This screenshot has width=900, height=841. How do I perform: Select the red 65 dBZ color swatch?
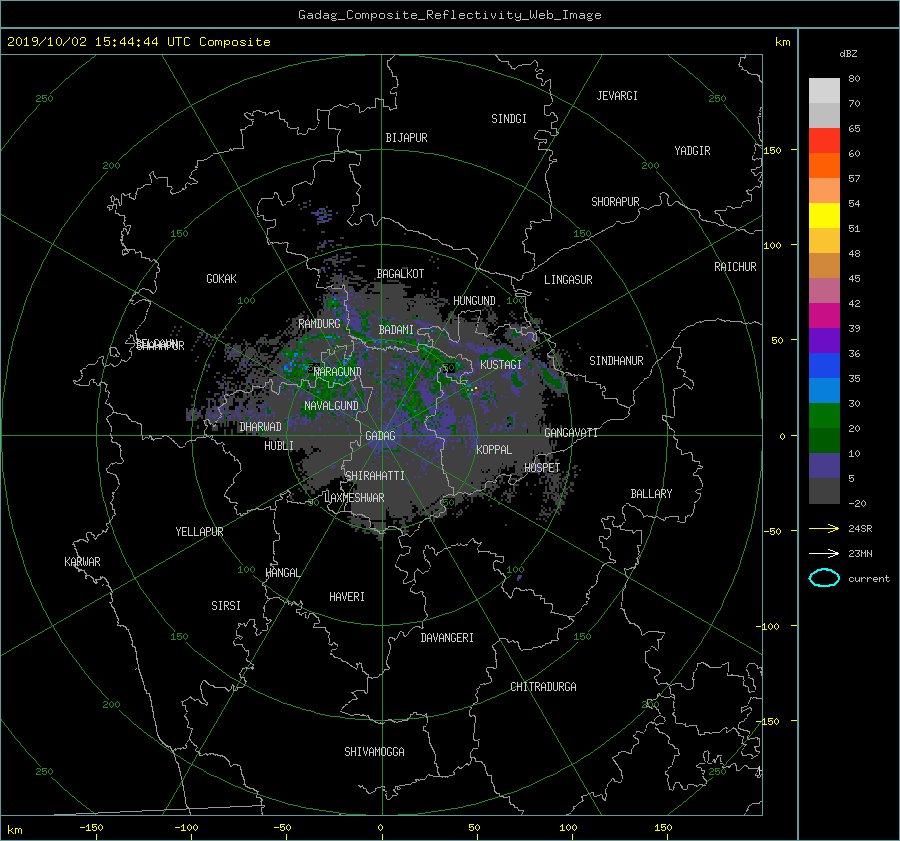tap(824, 140)
